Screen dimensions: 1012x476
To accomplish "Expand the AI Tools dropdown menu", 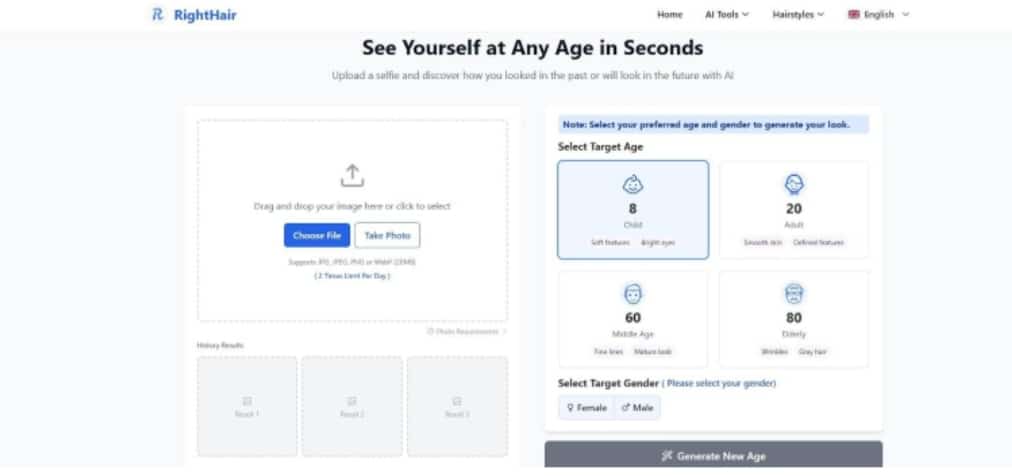I will point(727,15).
